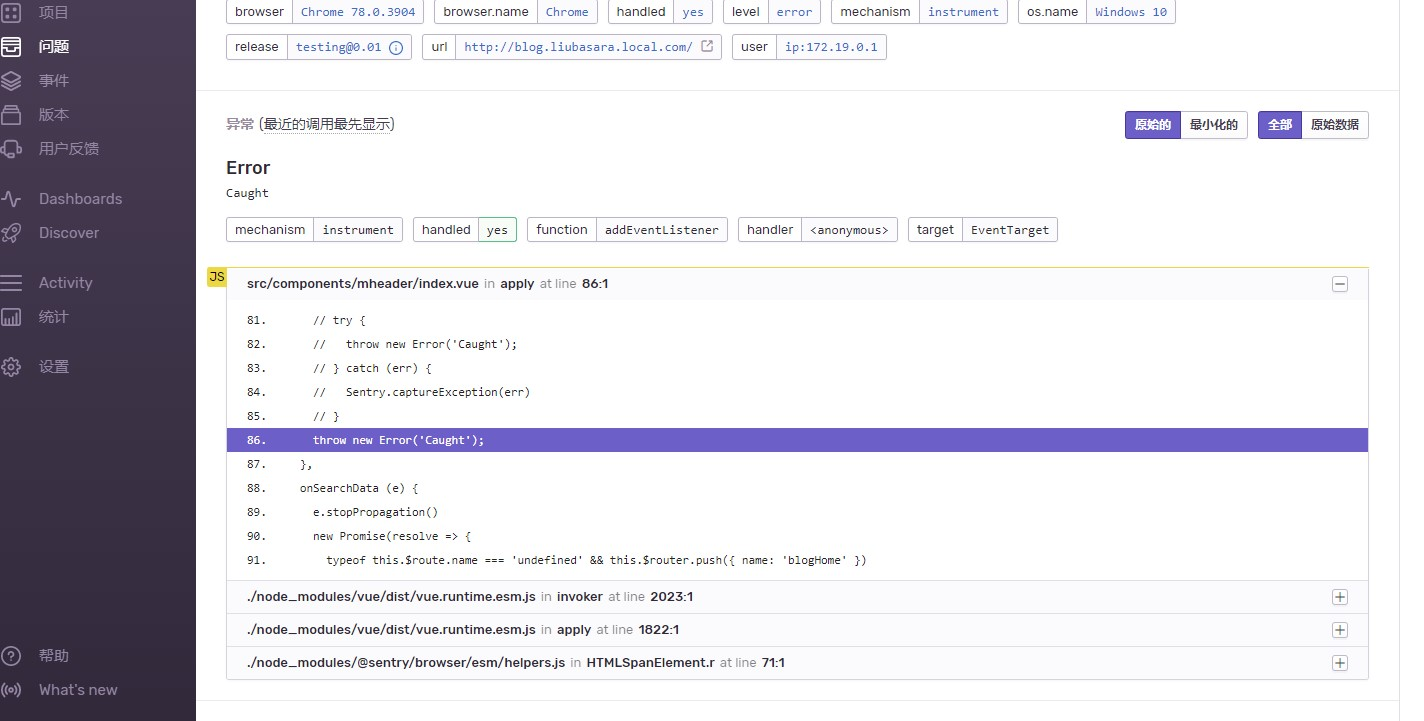This screenshot has width=1424, height=721.
Task: Select the 原始的 stack trace toggle
Action: click(x=1153, y=125)
